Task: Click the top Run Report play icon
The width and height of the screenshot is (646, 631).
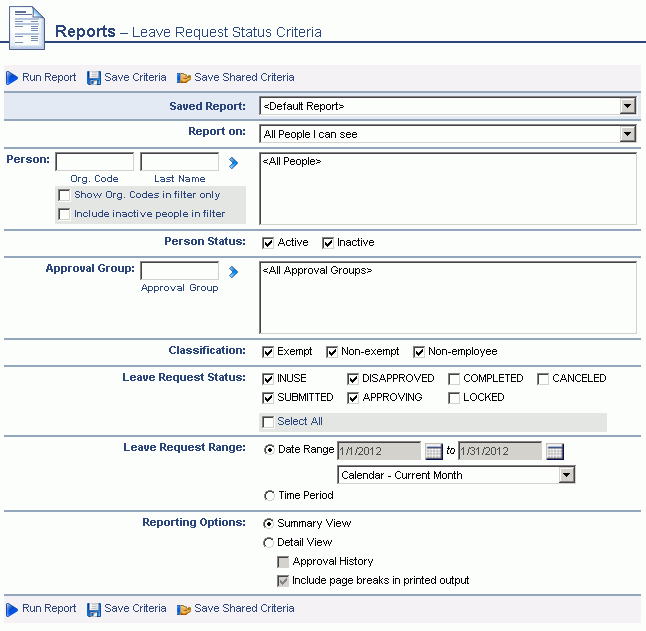Action: point(12,78)
